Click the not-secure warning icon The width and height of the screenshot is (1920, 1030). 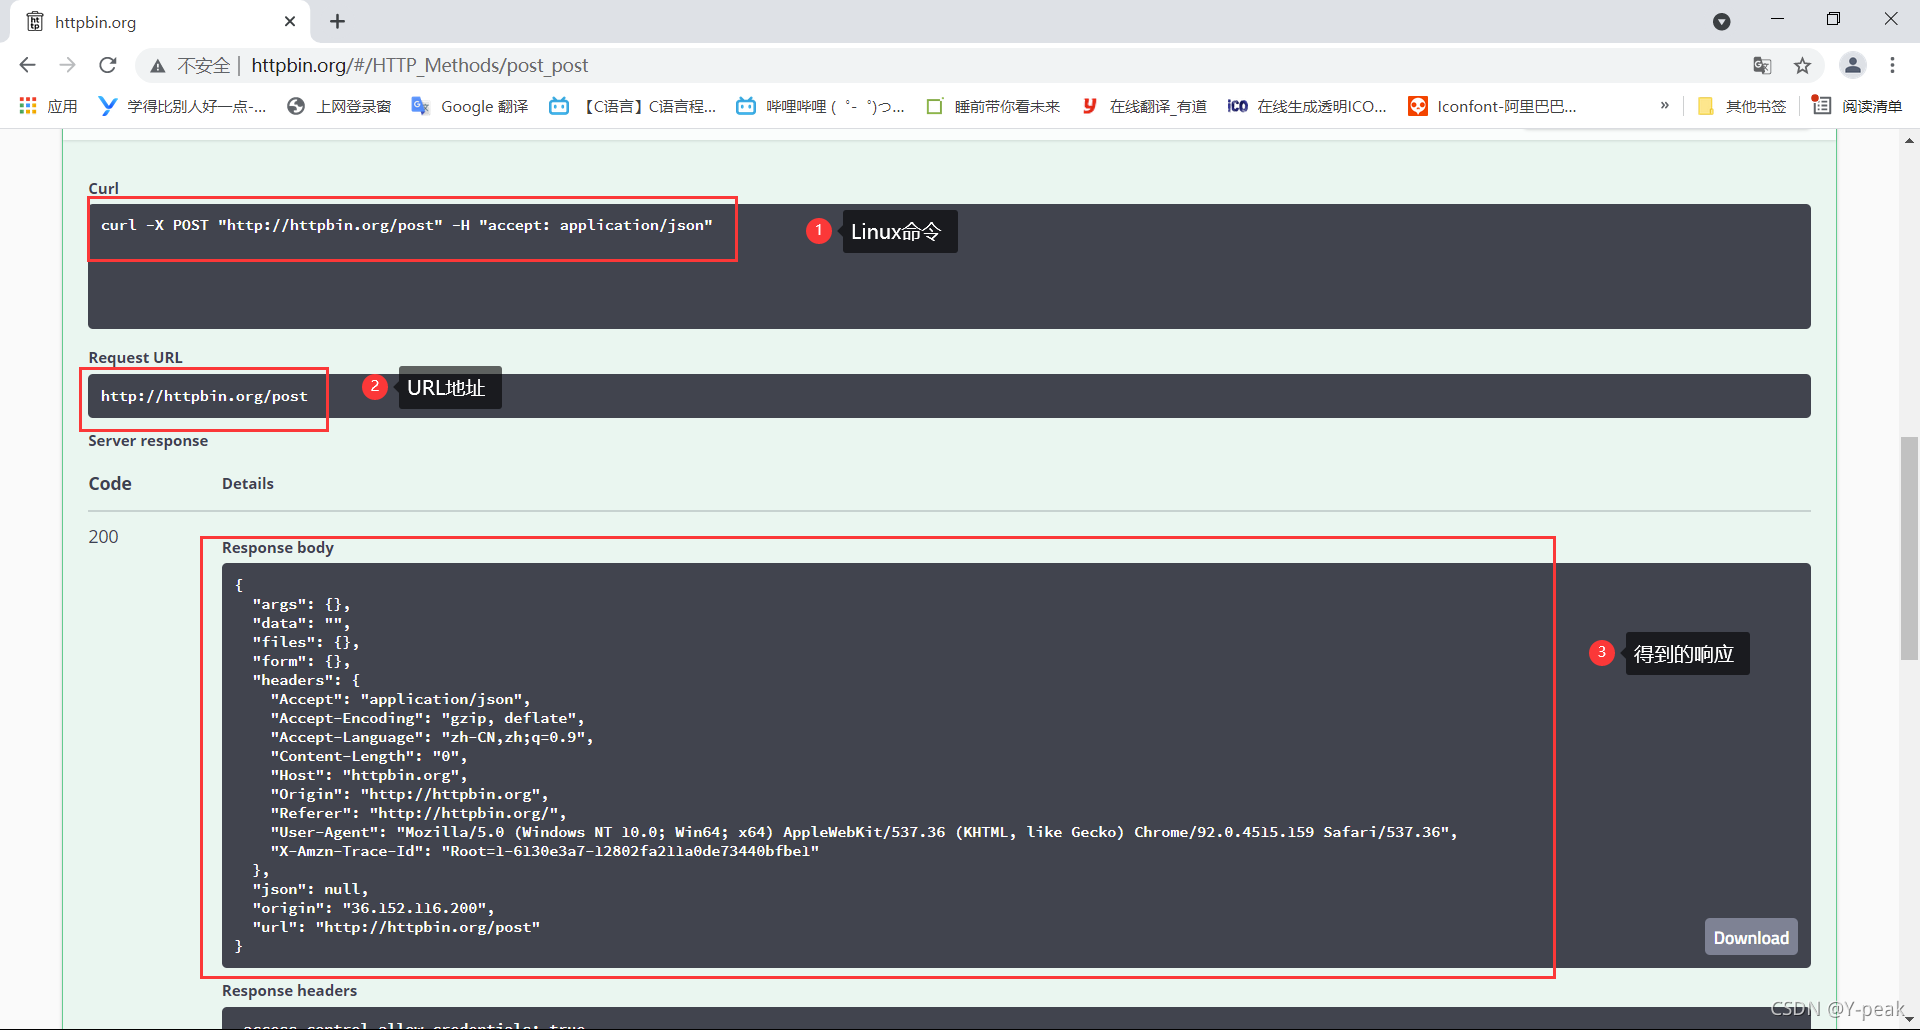click(158, 66)
